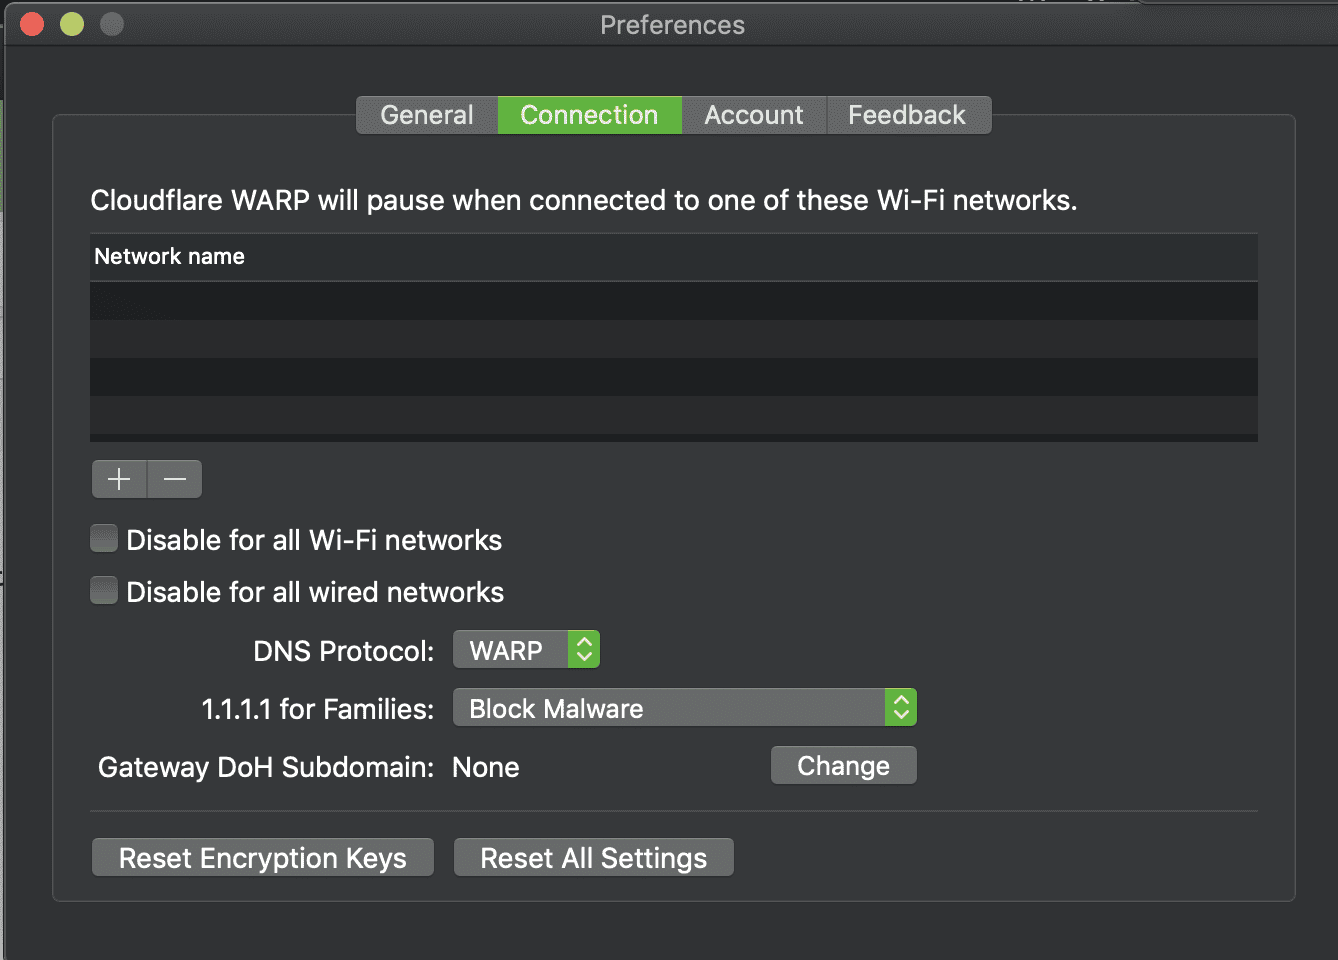Open 1.1.1.1 for Families Block Malware dropdown
Screen dimensions: 1338x960
(685, 708)
